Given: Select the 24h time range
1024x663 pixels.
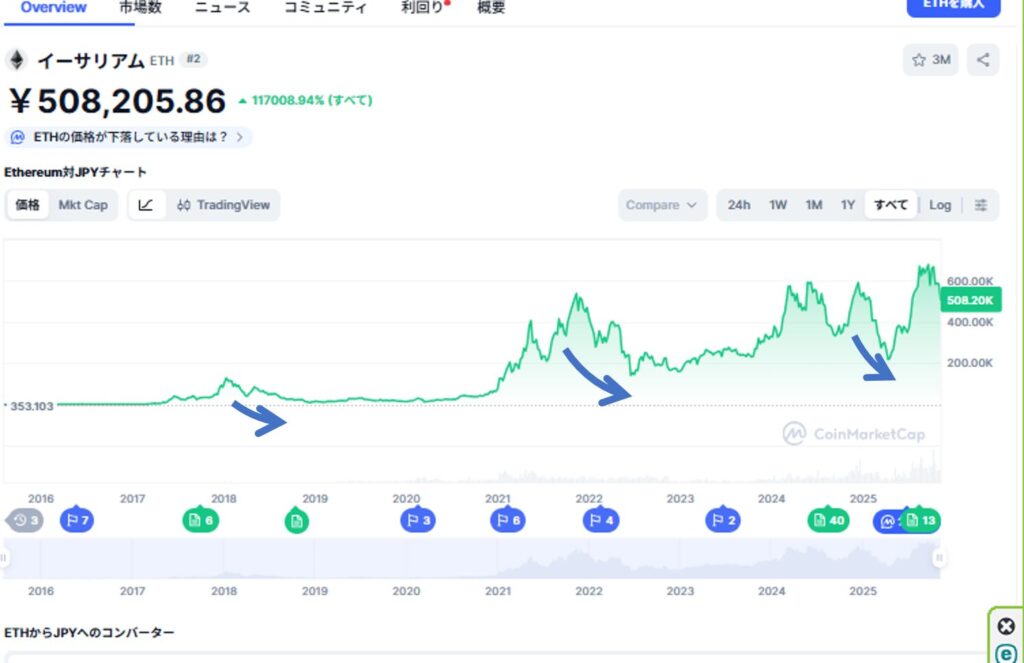Looking at the screenshot, I should coord(739,205).
